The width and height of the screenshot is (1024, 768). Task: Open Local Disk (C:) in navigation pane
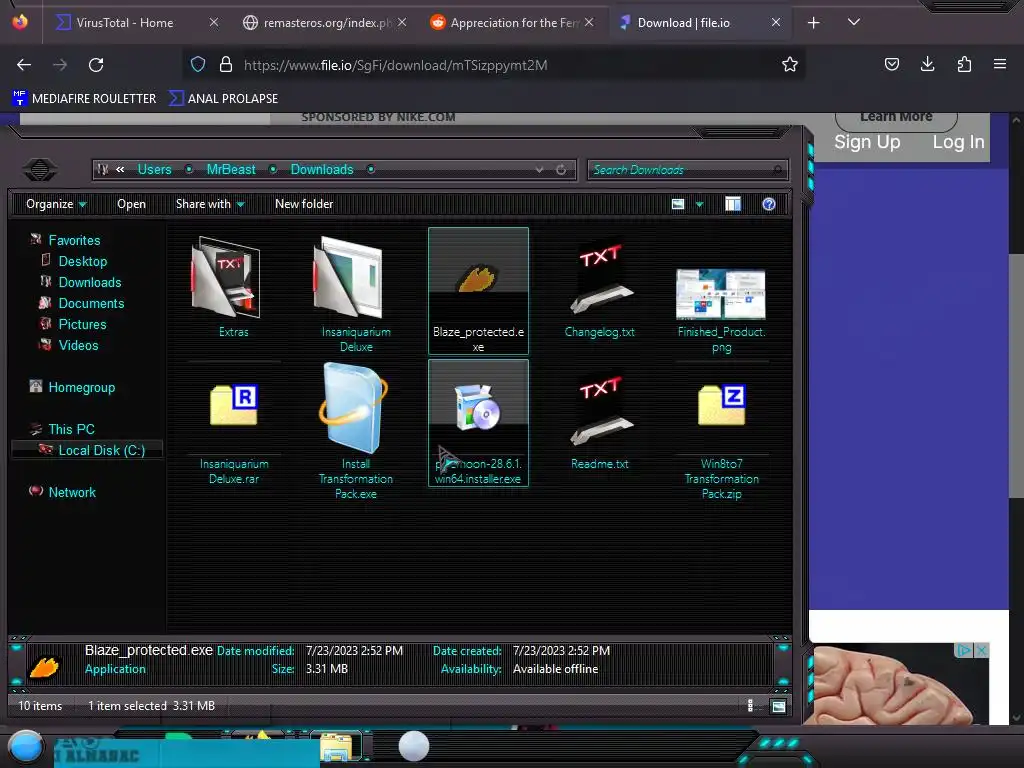pyautogui.click(x=101, y=450)
